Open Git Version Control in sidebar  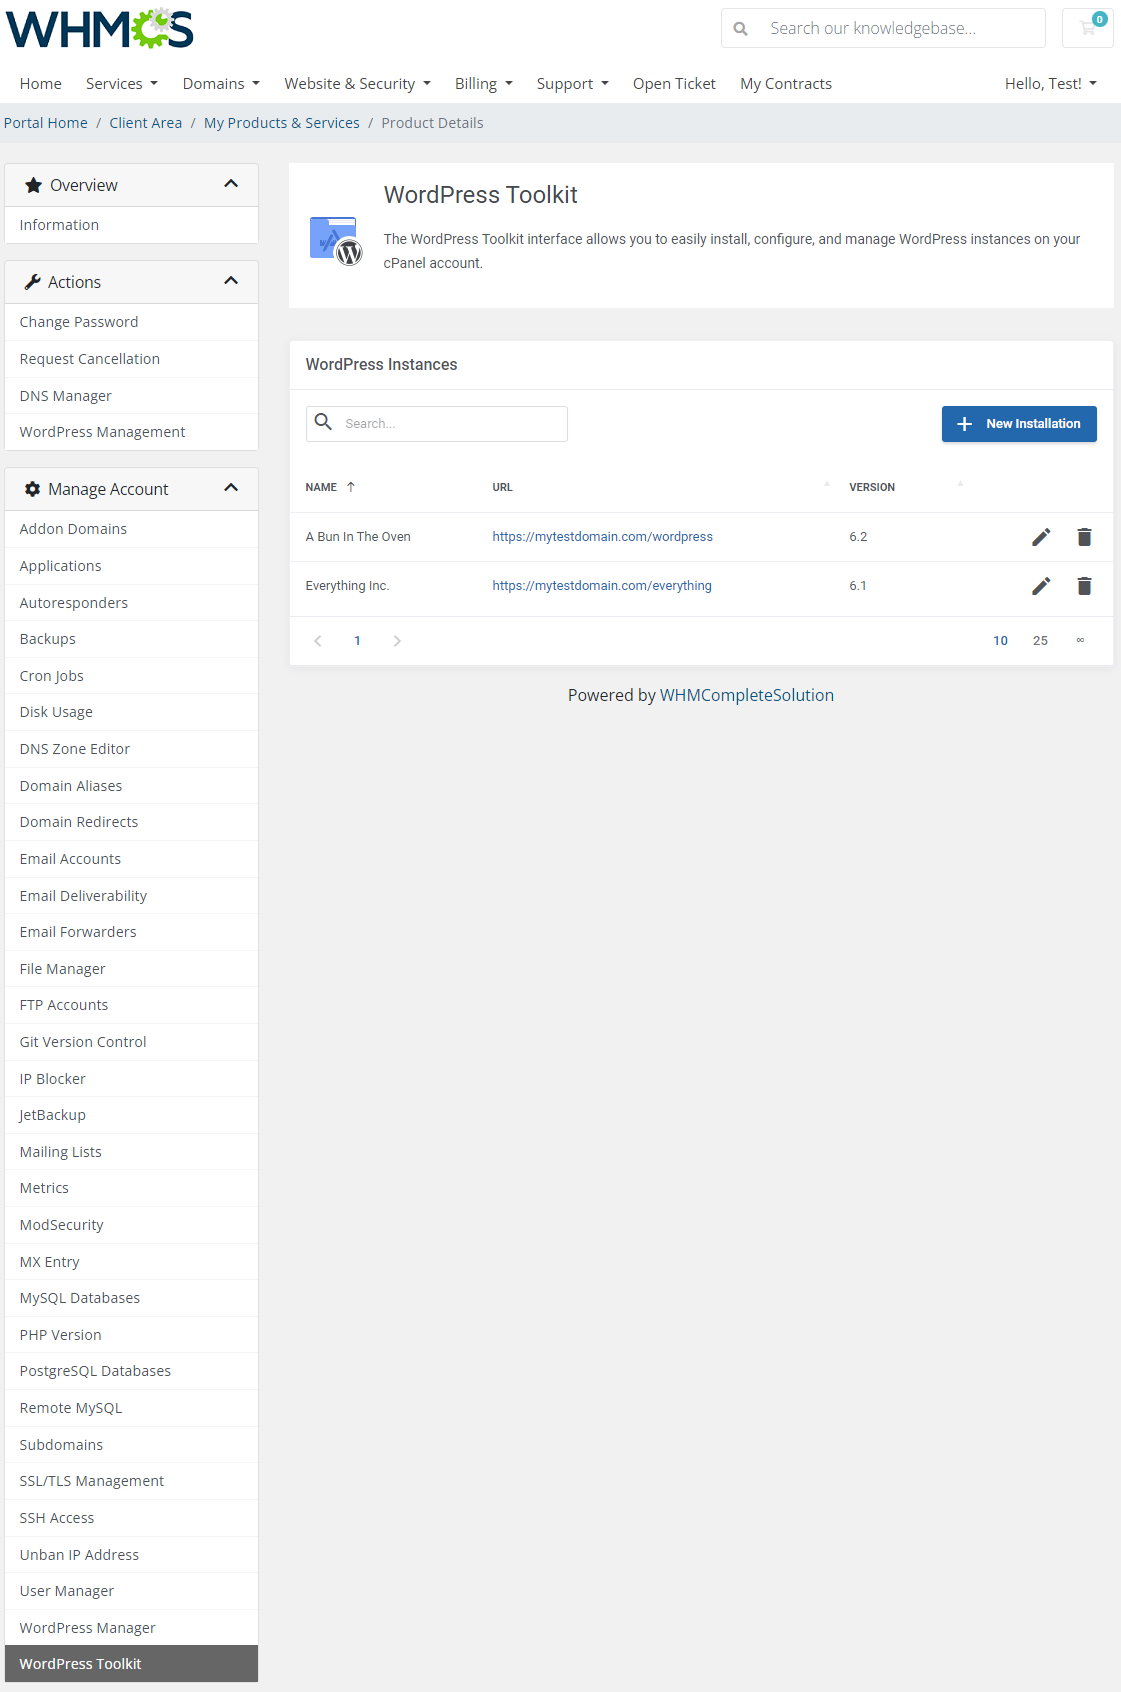(x=131, y=1042)
